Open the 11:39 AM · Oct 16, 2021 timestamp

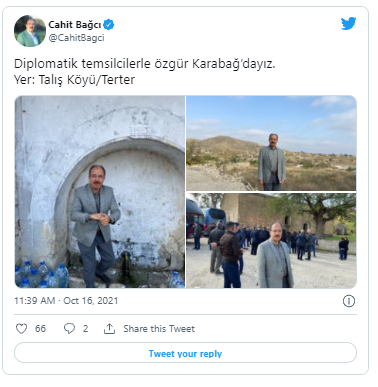tap(66, 301)
